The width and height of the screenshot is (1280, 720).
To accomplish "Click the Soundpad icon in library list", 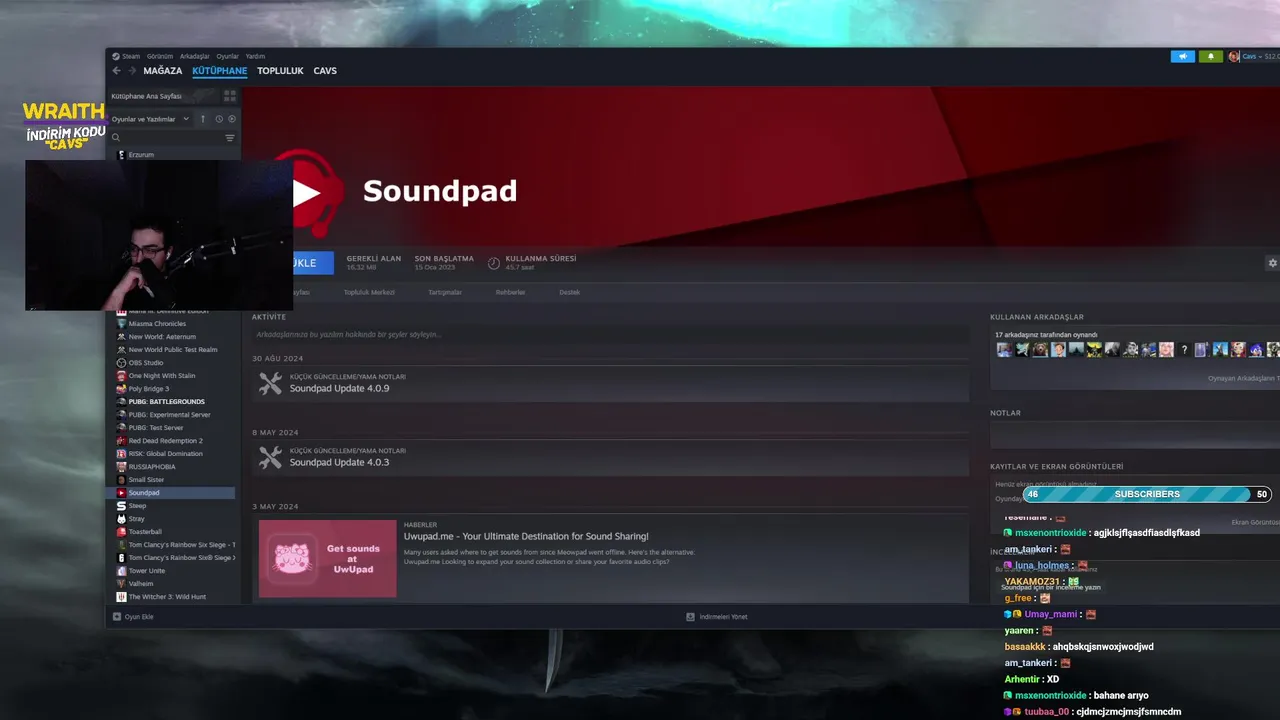I will coord(121,493).
